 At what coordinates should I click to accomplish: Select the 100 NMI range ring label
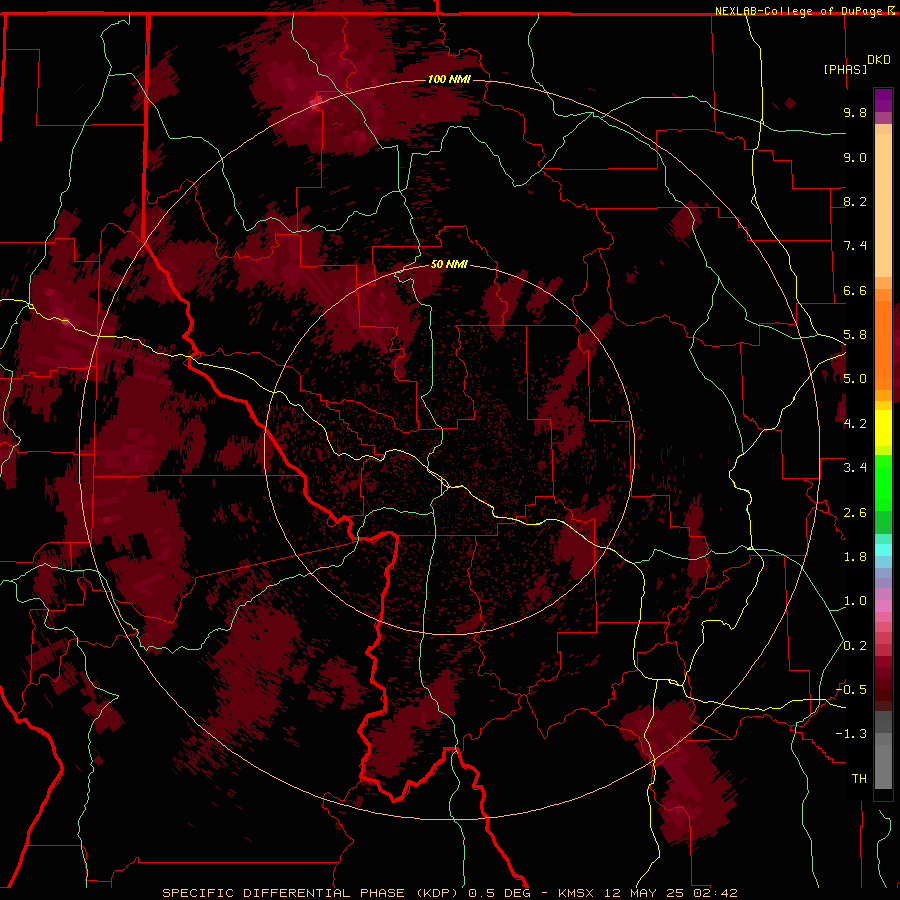pos(449,79)
